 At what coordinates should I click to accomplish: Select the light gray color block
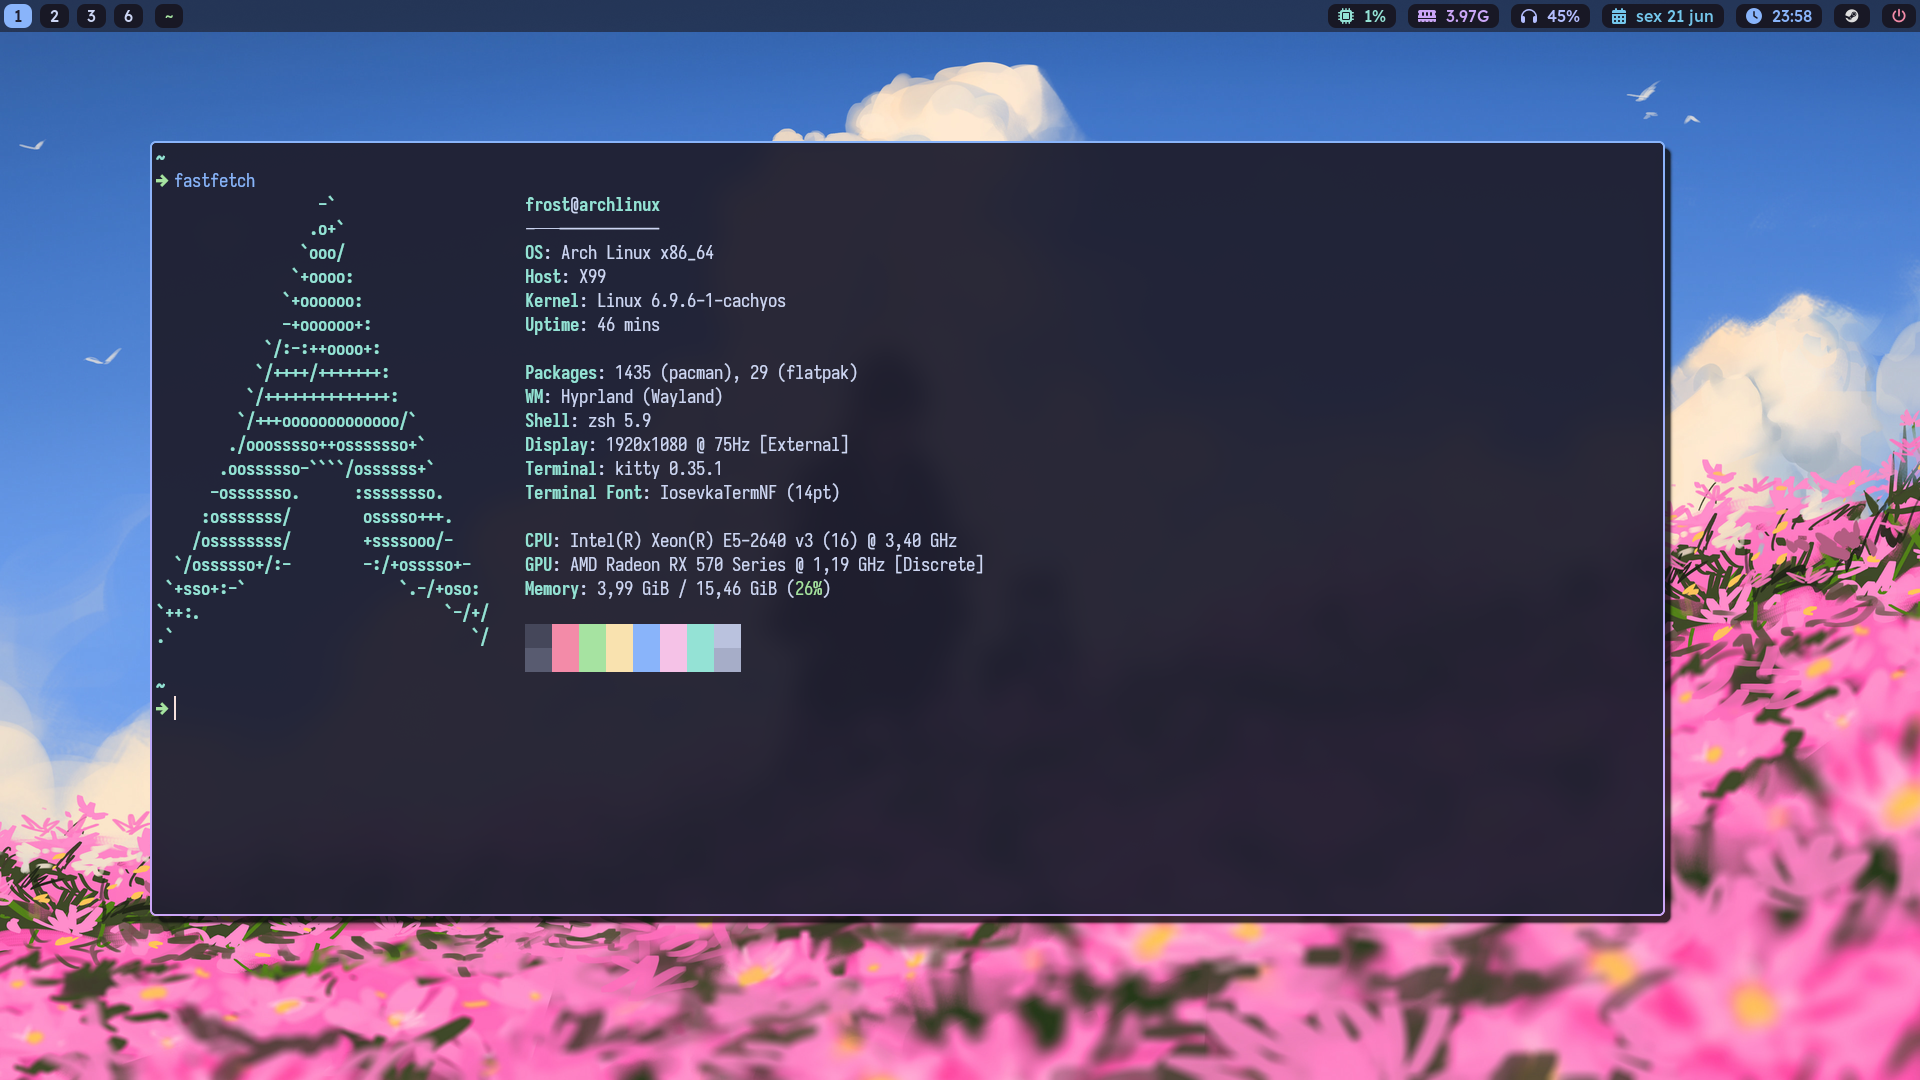pos(727,648)
